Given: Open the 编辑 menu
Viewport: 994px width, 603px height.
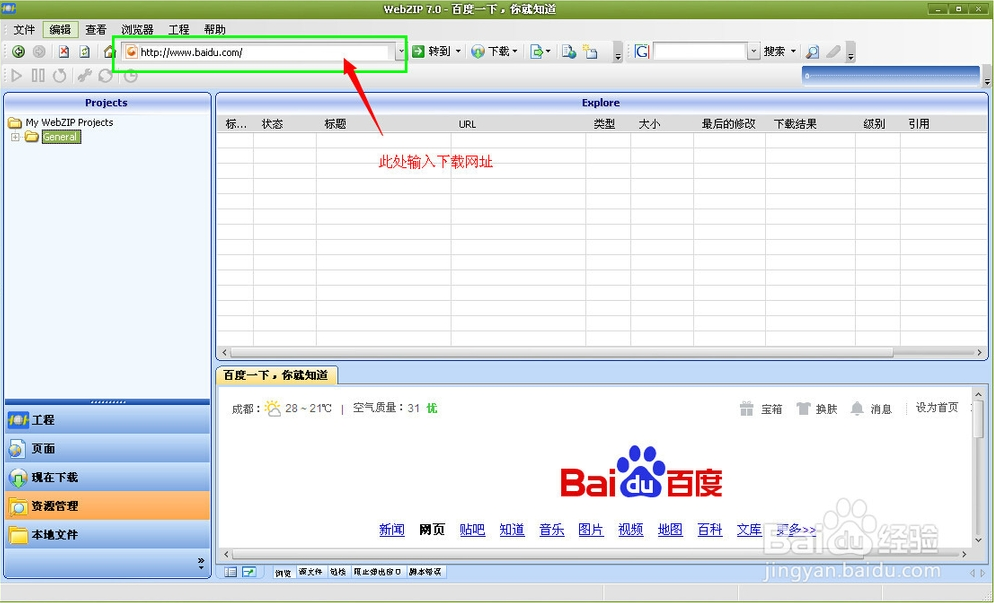Looking at the screenshot, I should point(60,30).
